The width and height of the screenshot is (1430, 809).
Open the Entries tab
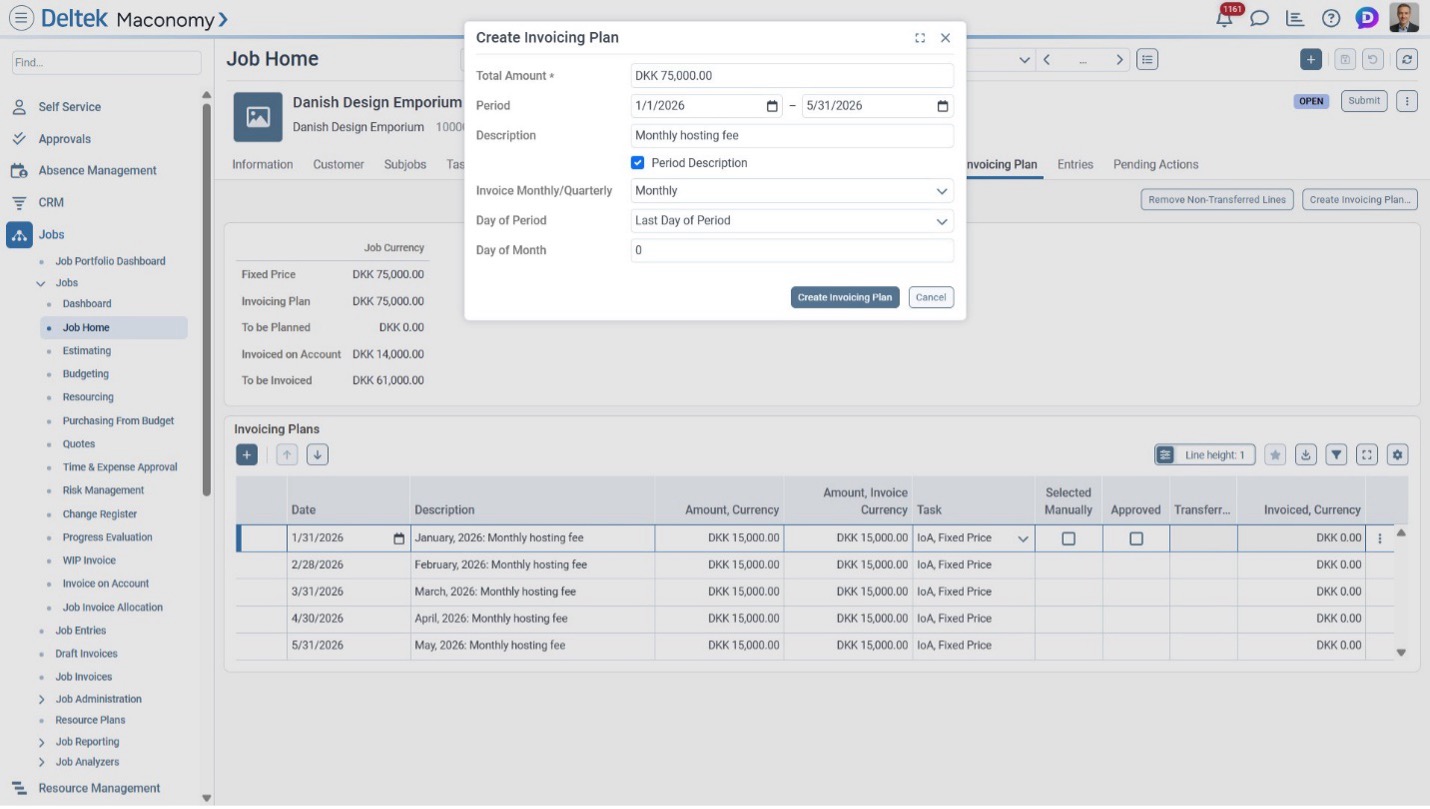1074,164
